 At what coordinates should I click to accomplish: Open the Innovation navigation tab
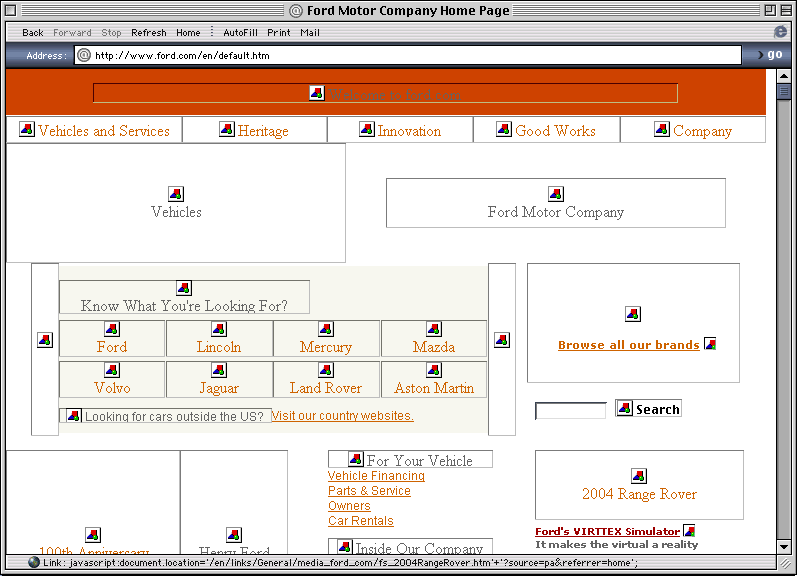pyautogui.click(x=399, y=130)
